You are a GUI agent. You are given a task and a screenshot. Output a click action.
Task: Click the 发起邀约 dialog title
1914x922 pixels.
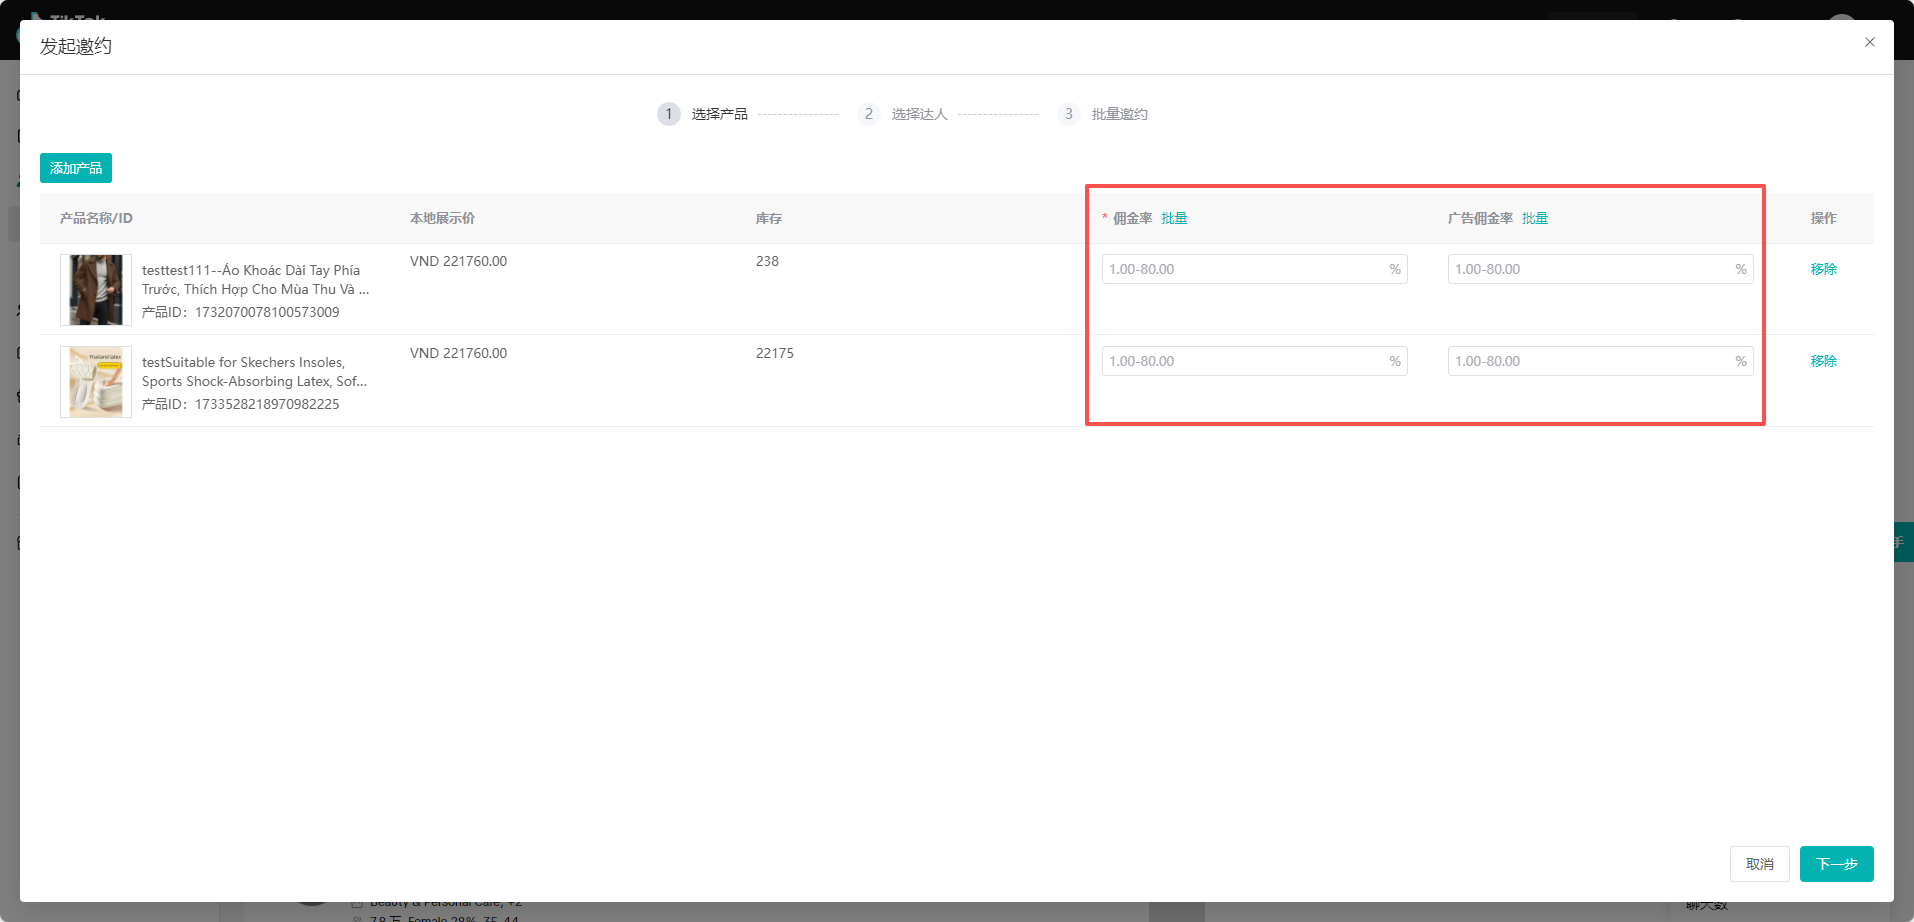click(76, 46)
